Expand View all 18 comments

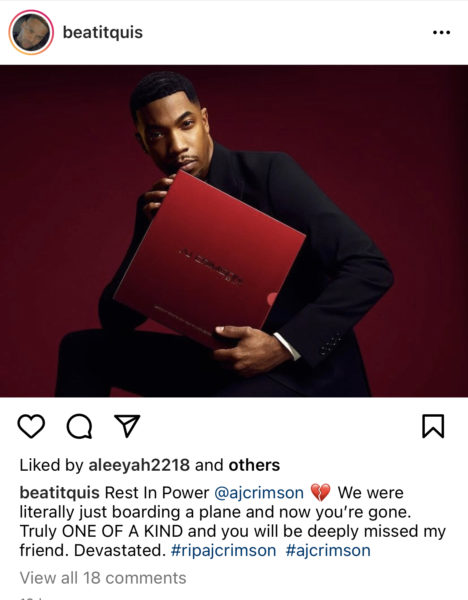103,578
